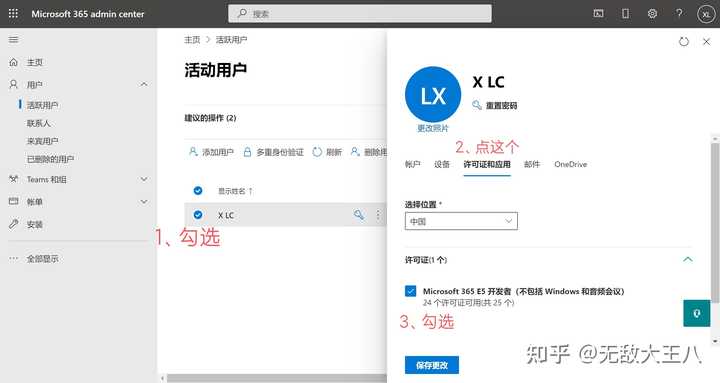Viewport: 720px width, 383px height.
Task: Click the XL account avatar
Action: pyautogui.click(x=706, y=14)
